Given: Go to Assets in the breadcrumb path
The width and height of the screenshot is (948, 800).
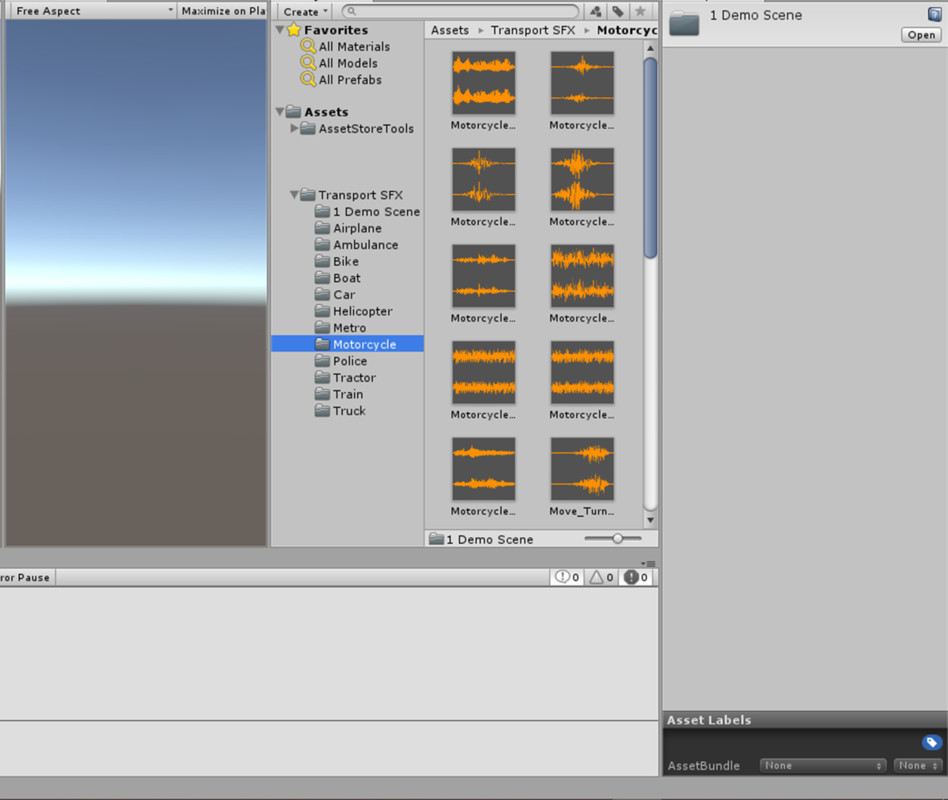Looking at the screenshot, I should pyautogui.click(x=450, y=30).
